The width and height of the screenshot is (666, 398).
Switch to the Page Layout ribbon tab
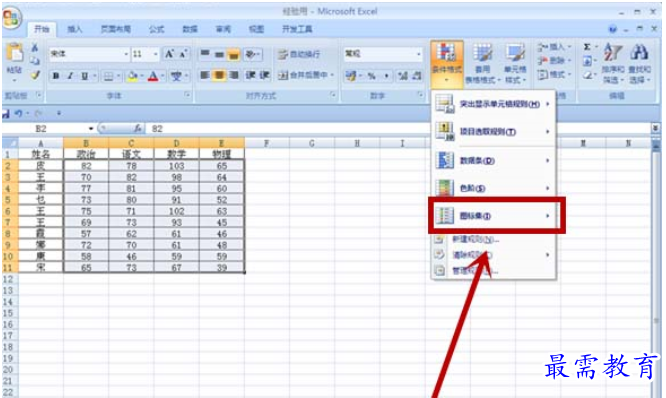(x=116, y=29)
